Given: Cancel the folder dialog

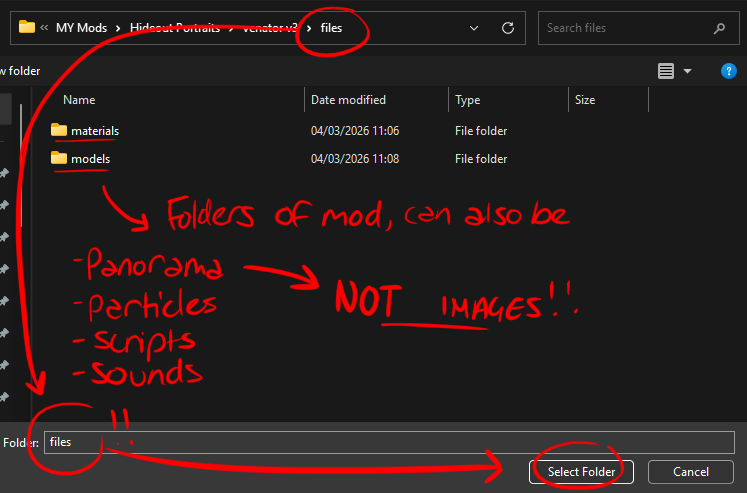Looking at the screenshot, I should 691,472.
